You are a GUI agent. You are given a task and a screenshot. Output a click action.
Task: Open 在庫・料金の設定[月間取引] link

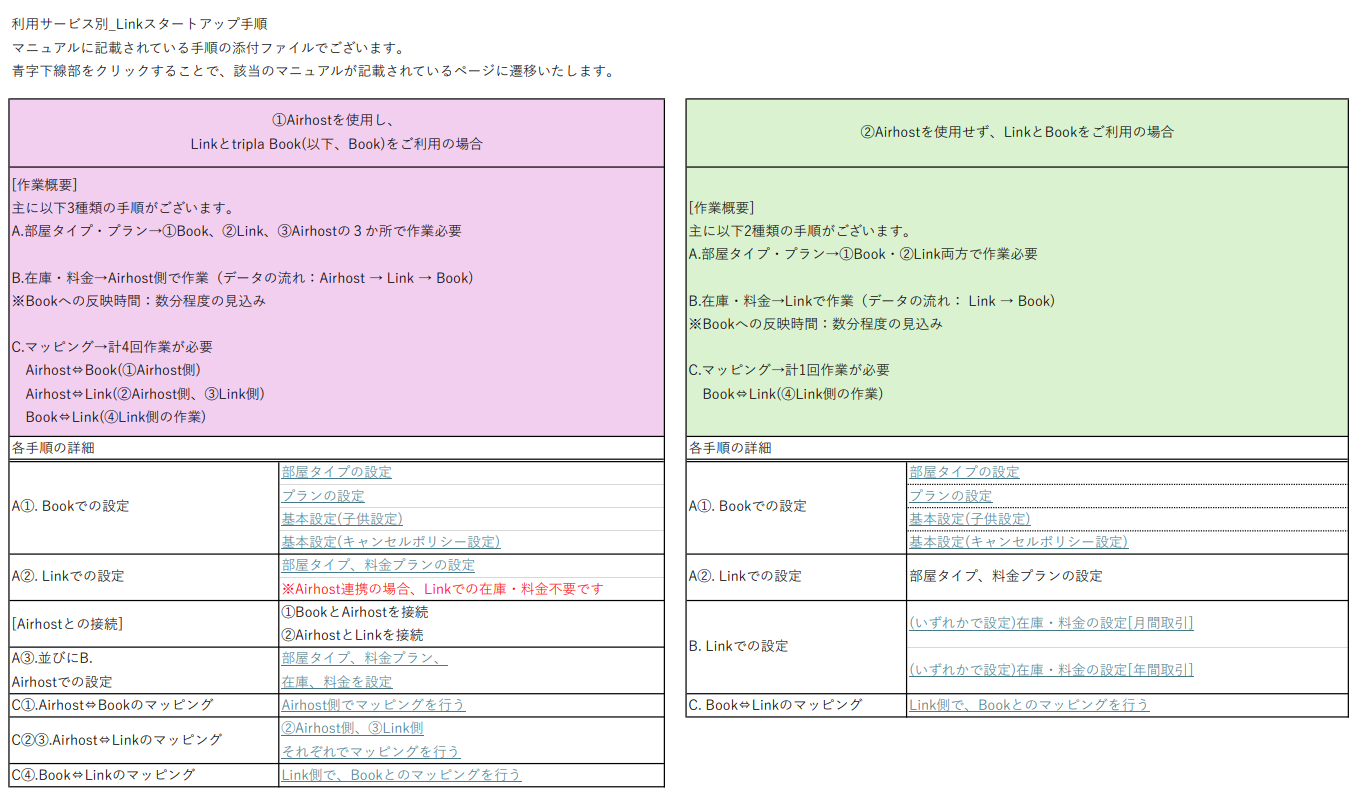(x=1051, y=623)
